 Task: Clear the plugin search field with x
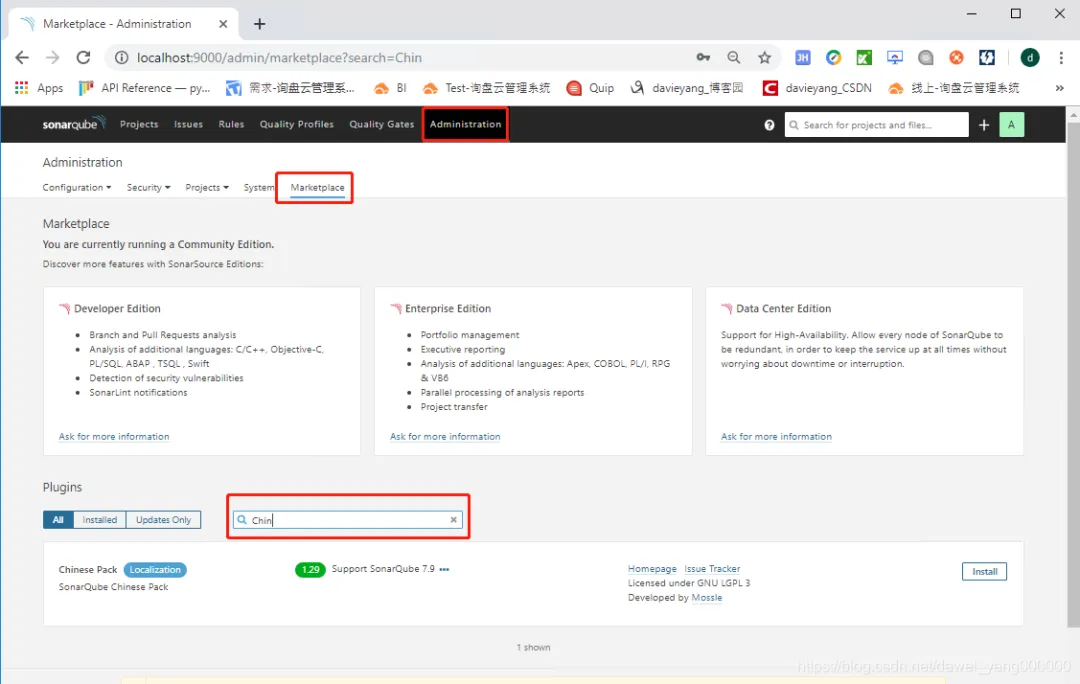coord(453,520)
